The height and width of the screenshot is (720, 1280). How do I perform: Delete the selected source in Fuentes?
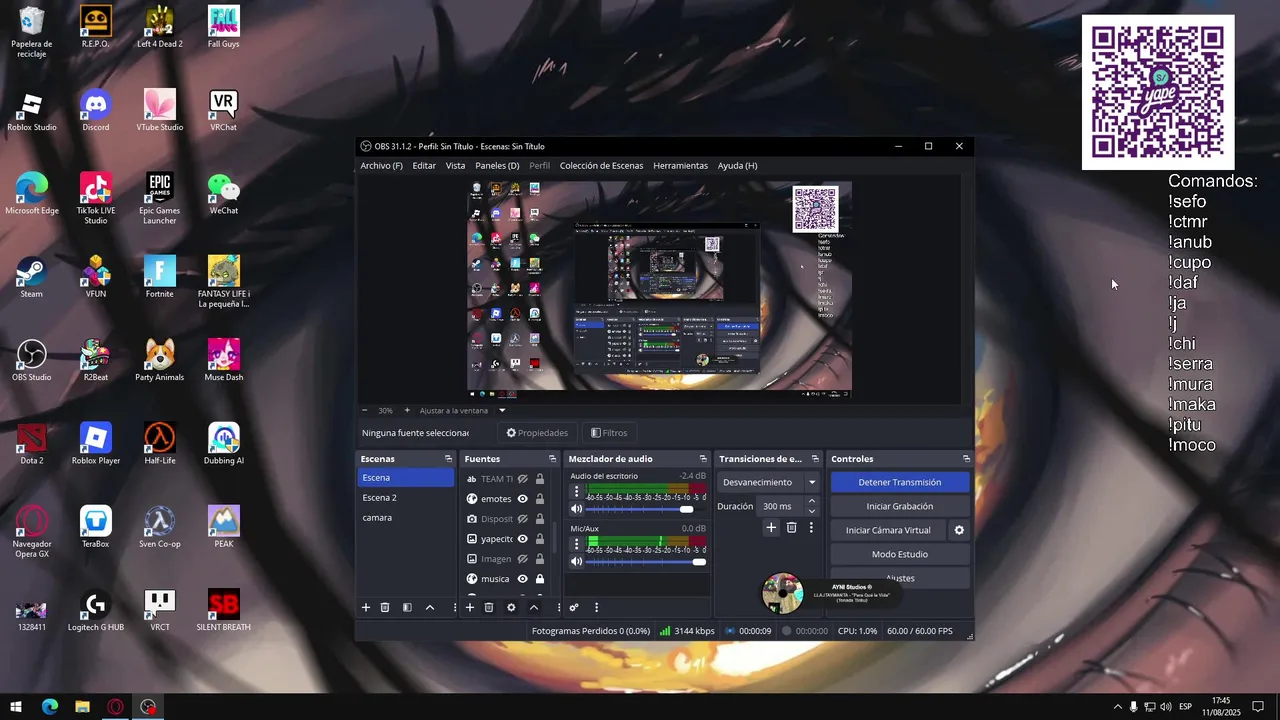pos(489,607)
